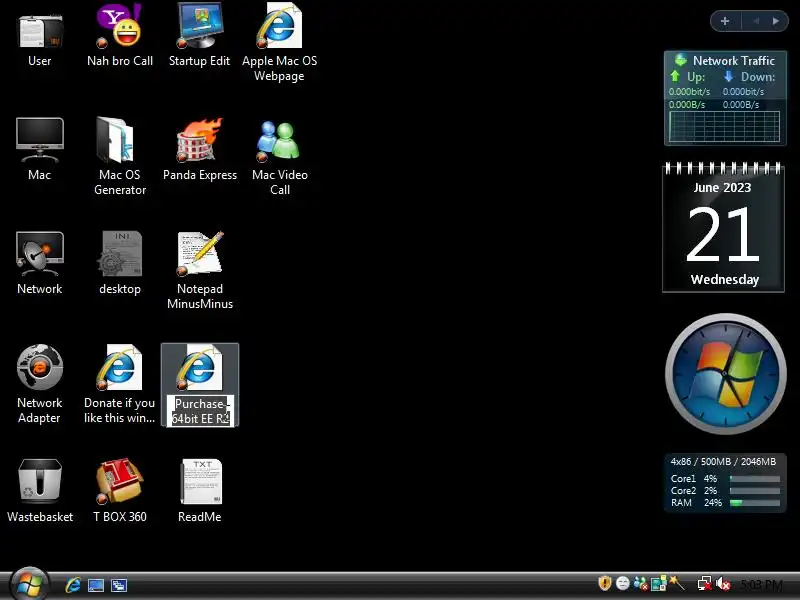The image size is (800, 600).
Task: Click Wednesday on the calendar gadget
Action: click(x=724, y=280)
